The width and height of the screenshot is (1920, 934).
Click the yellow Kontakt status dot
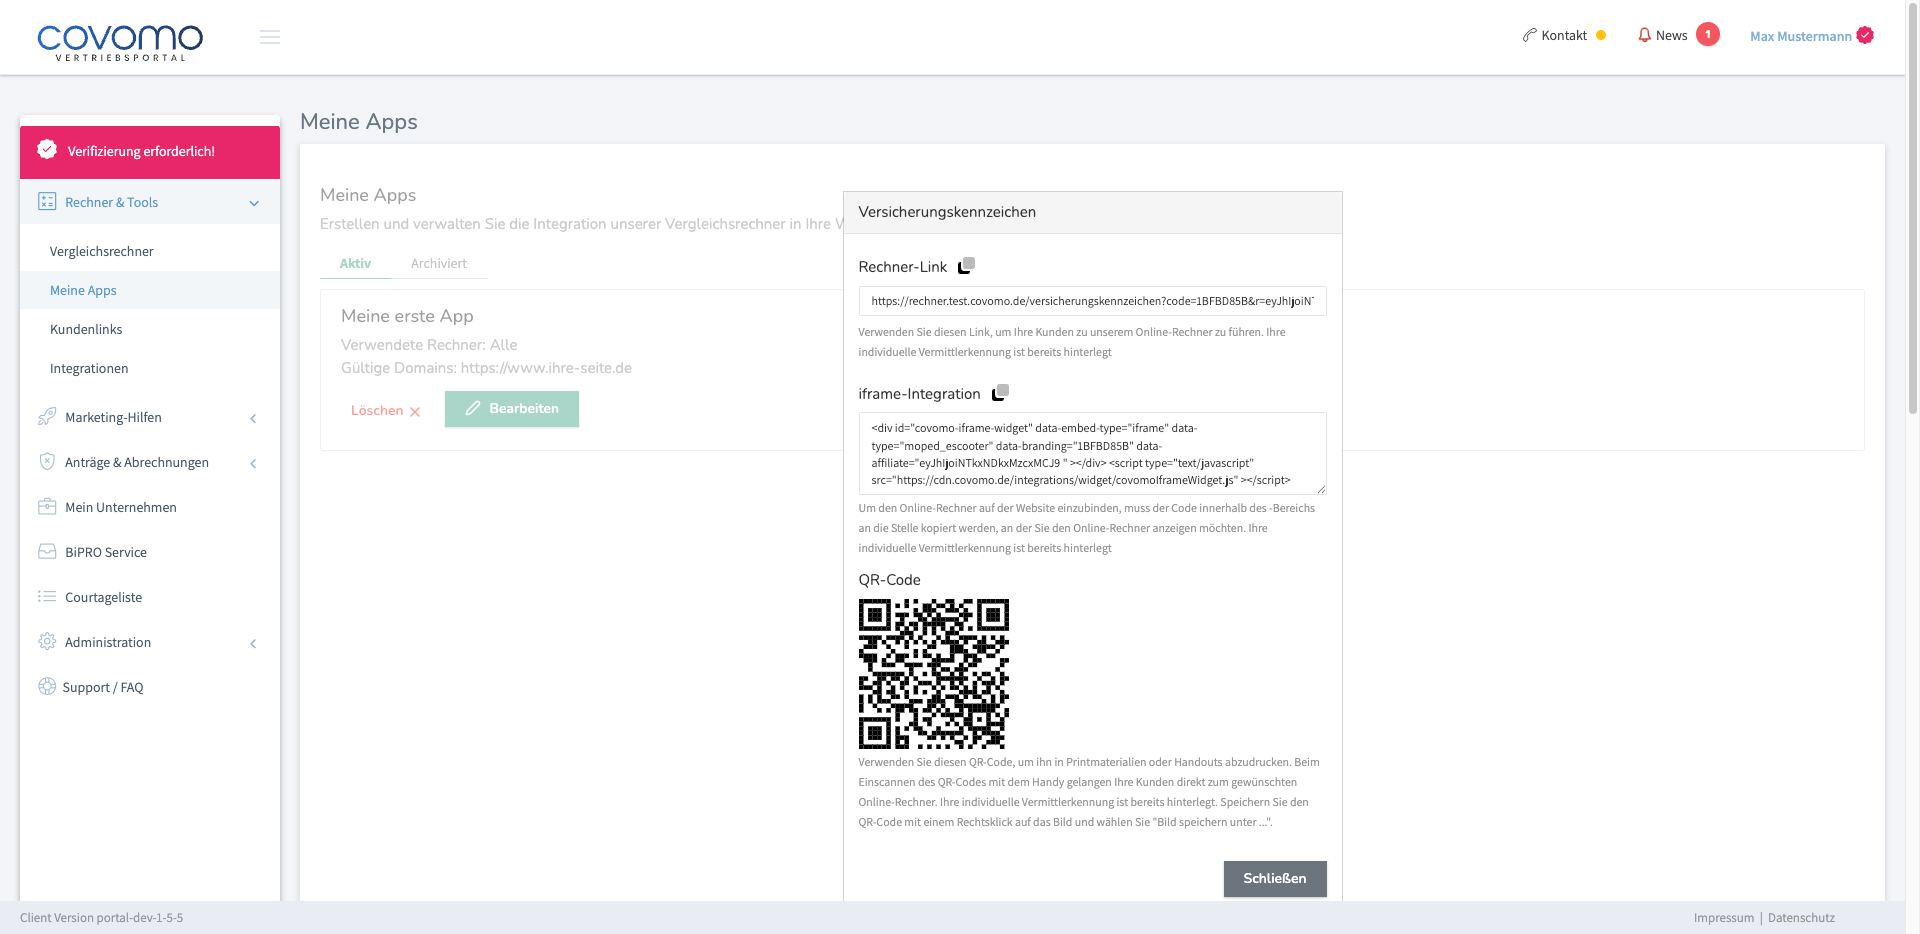point(1601,35)
